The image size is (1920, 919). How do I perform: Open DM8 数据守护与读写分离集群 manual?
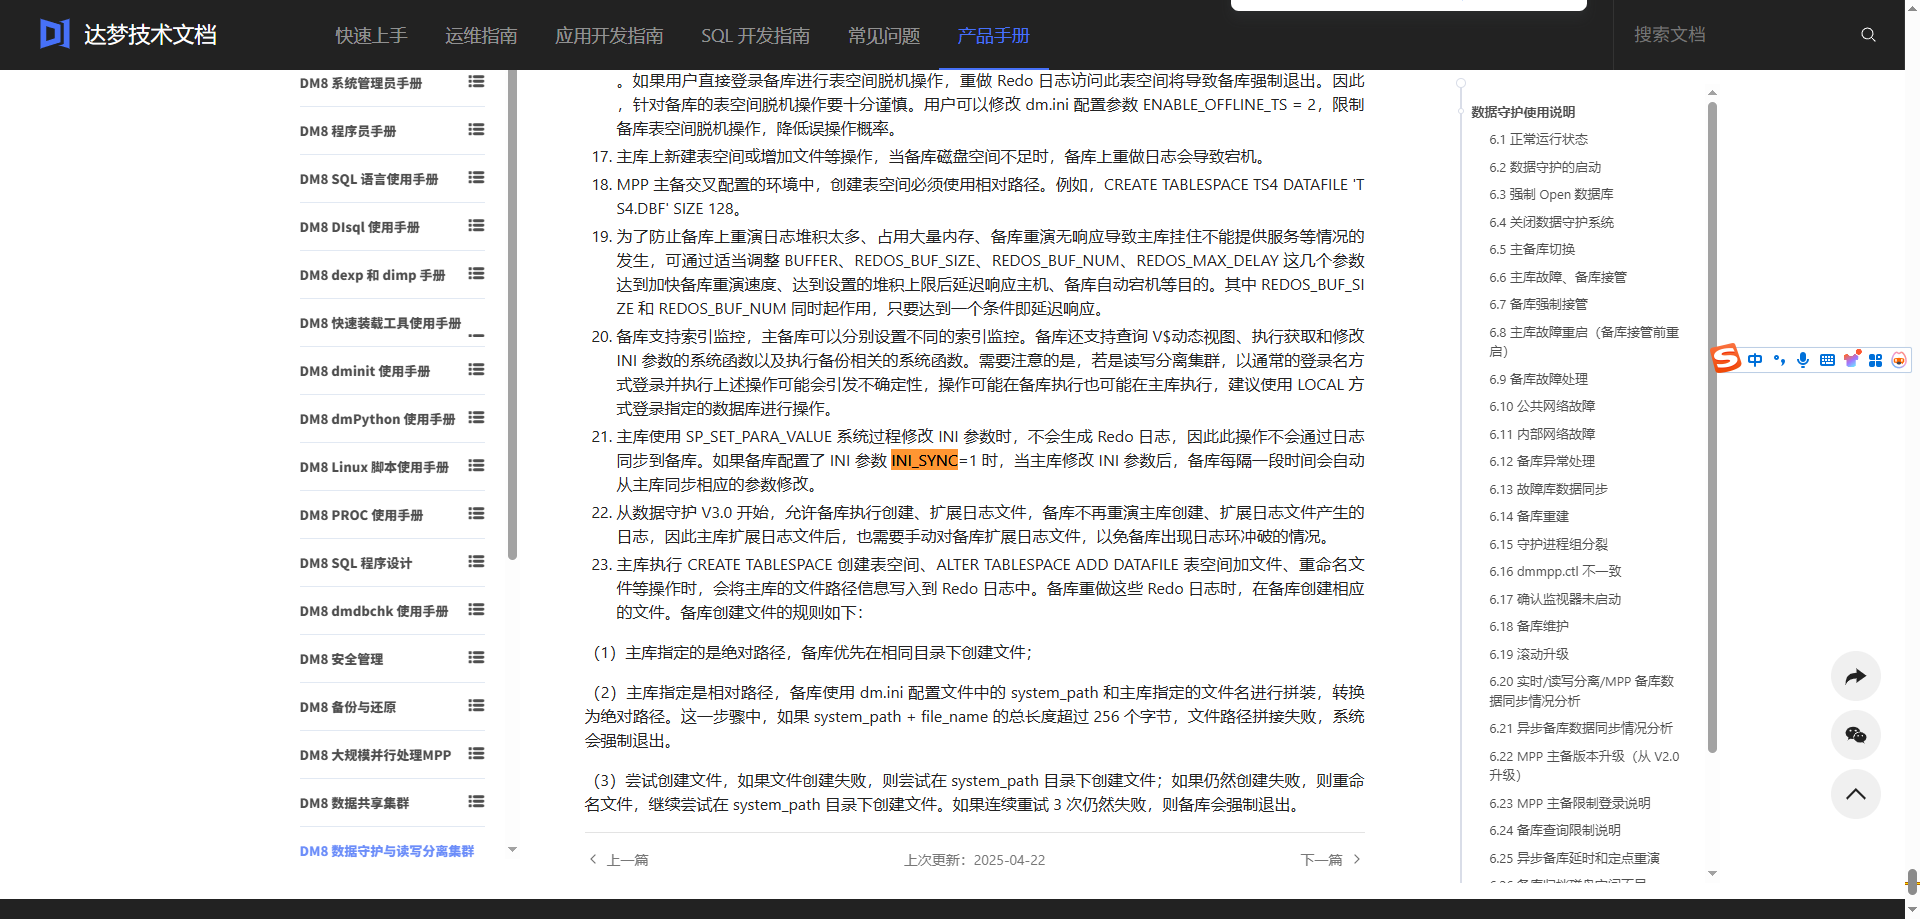(387, 851)
